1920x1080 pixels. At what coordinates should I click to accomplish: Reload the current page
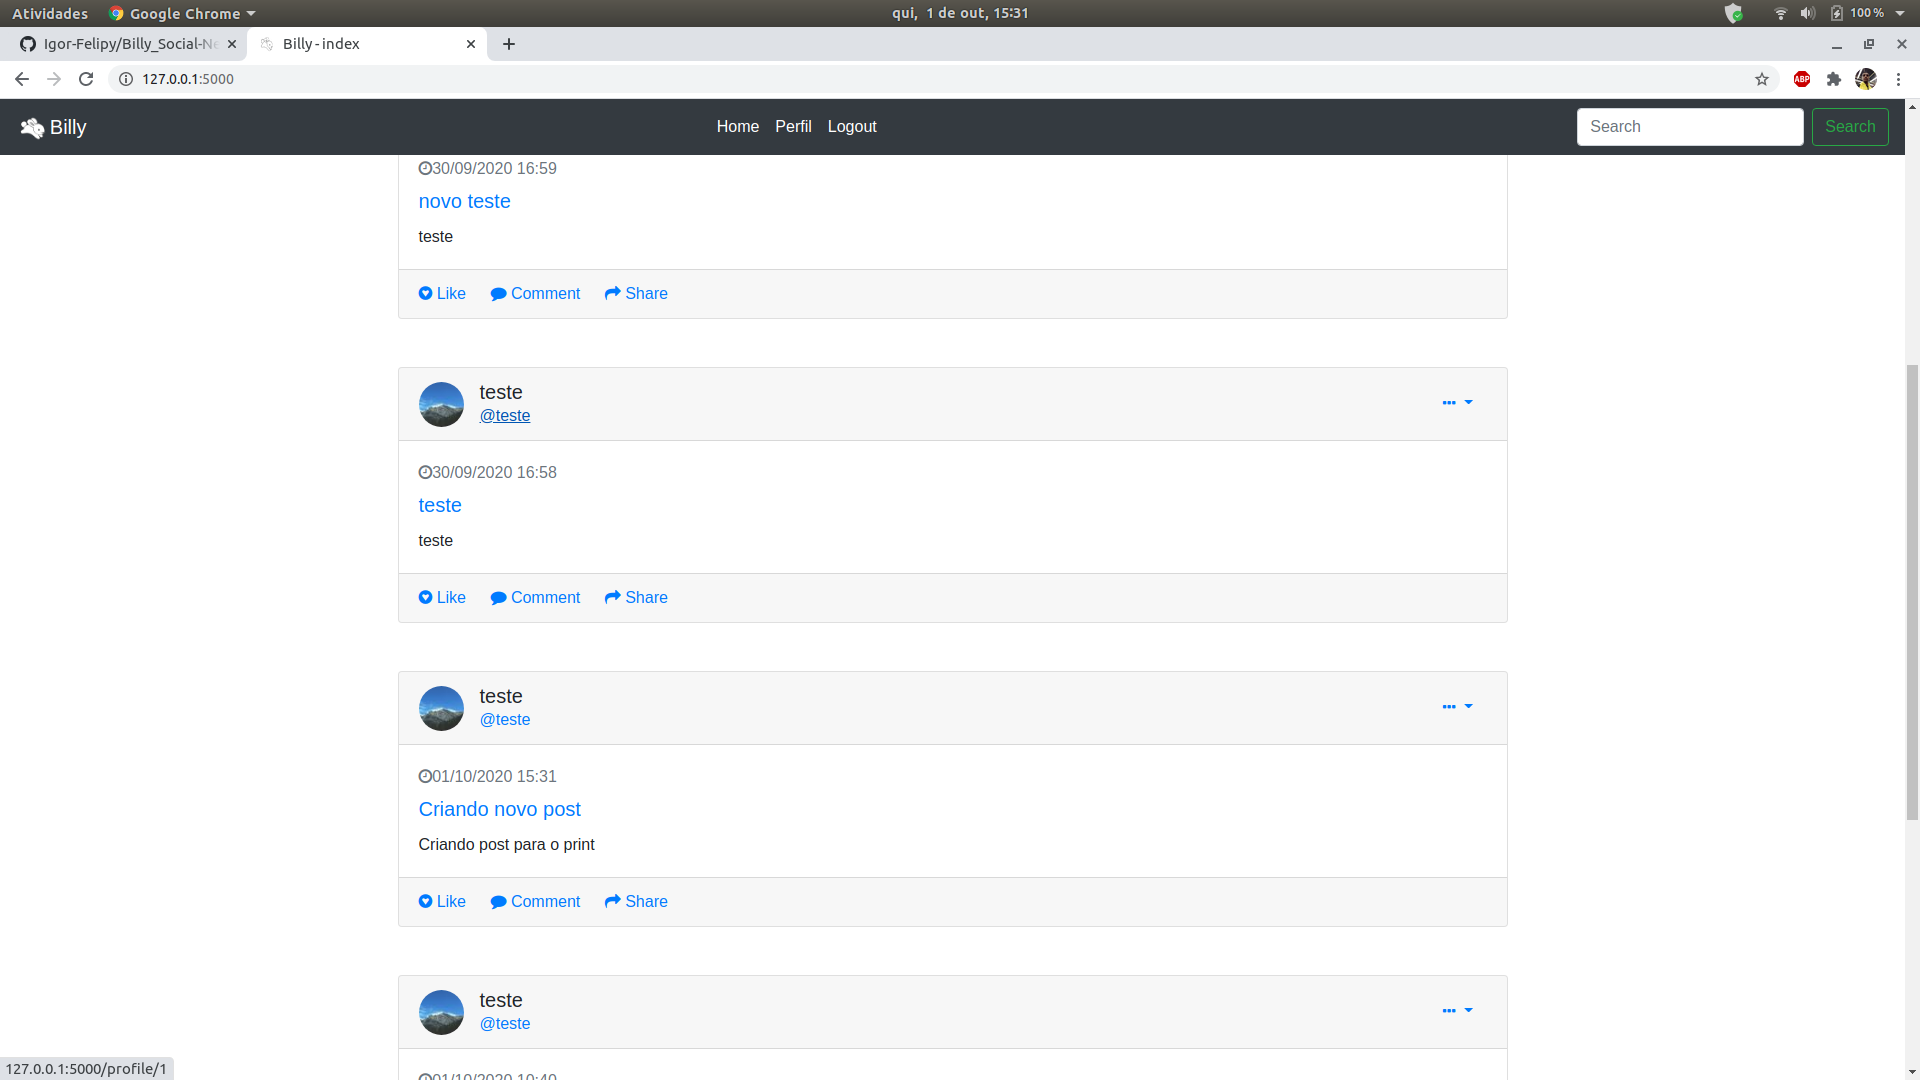tap(86, 79)
